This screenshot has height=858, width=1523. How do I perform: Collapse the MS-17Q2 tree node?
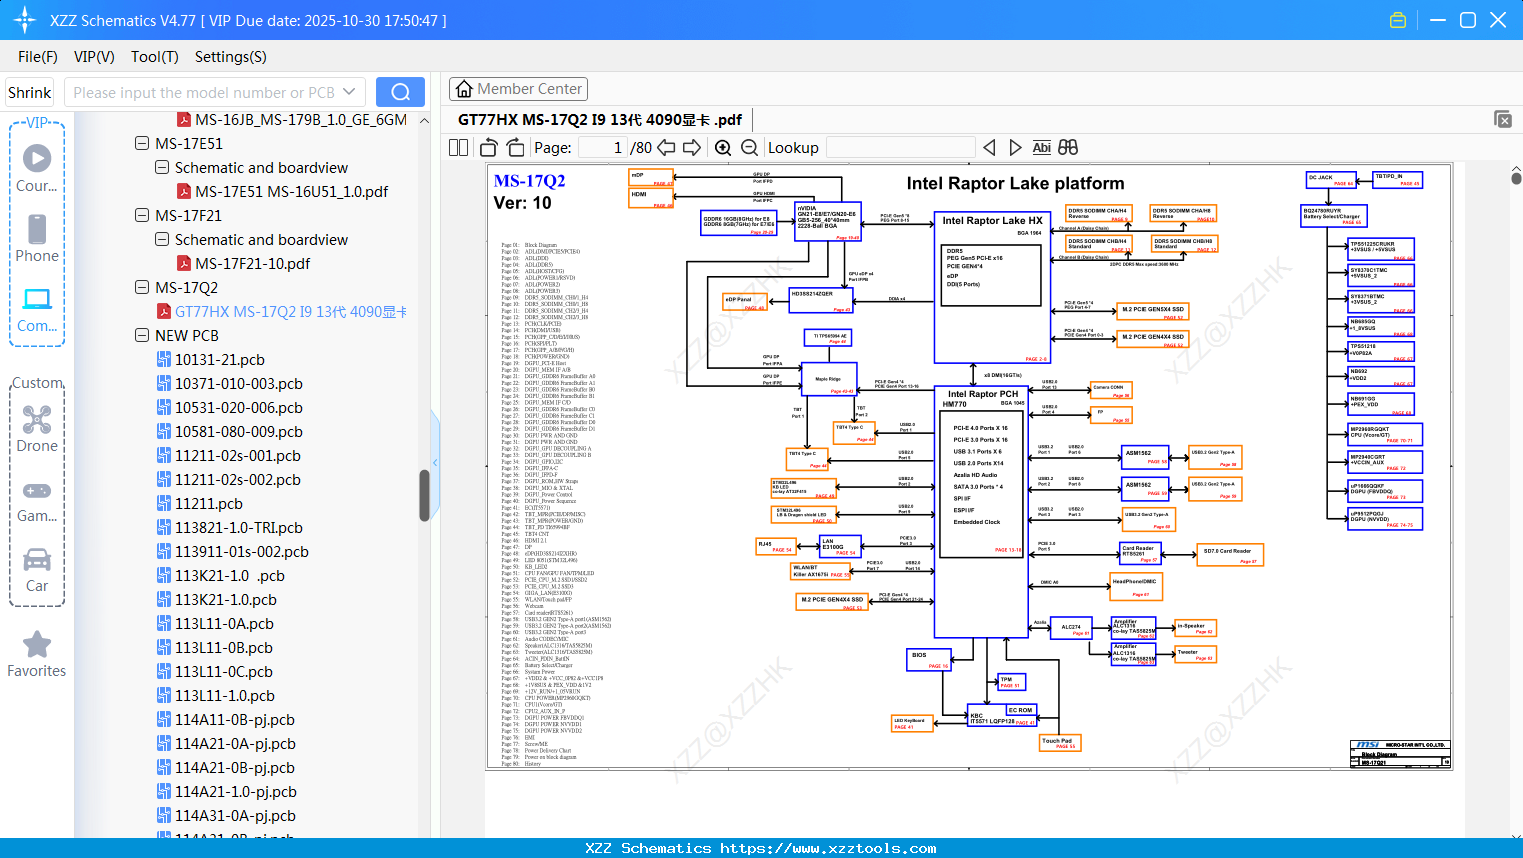(x=142, y=288)
